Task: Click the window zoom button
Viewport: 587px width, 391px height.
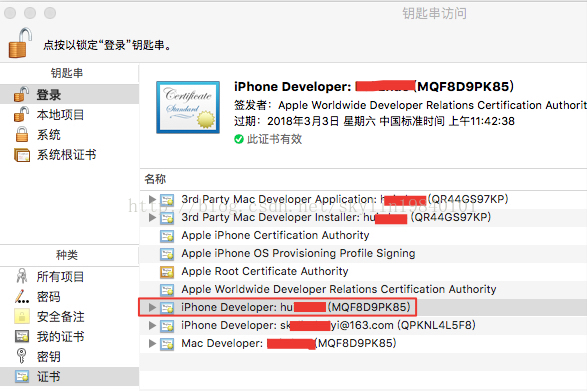Action: (x=50, y=13)
